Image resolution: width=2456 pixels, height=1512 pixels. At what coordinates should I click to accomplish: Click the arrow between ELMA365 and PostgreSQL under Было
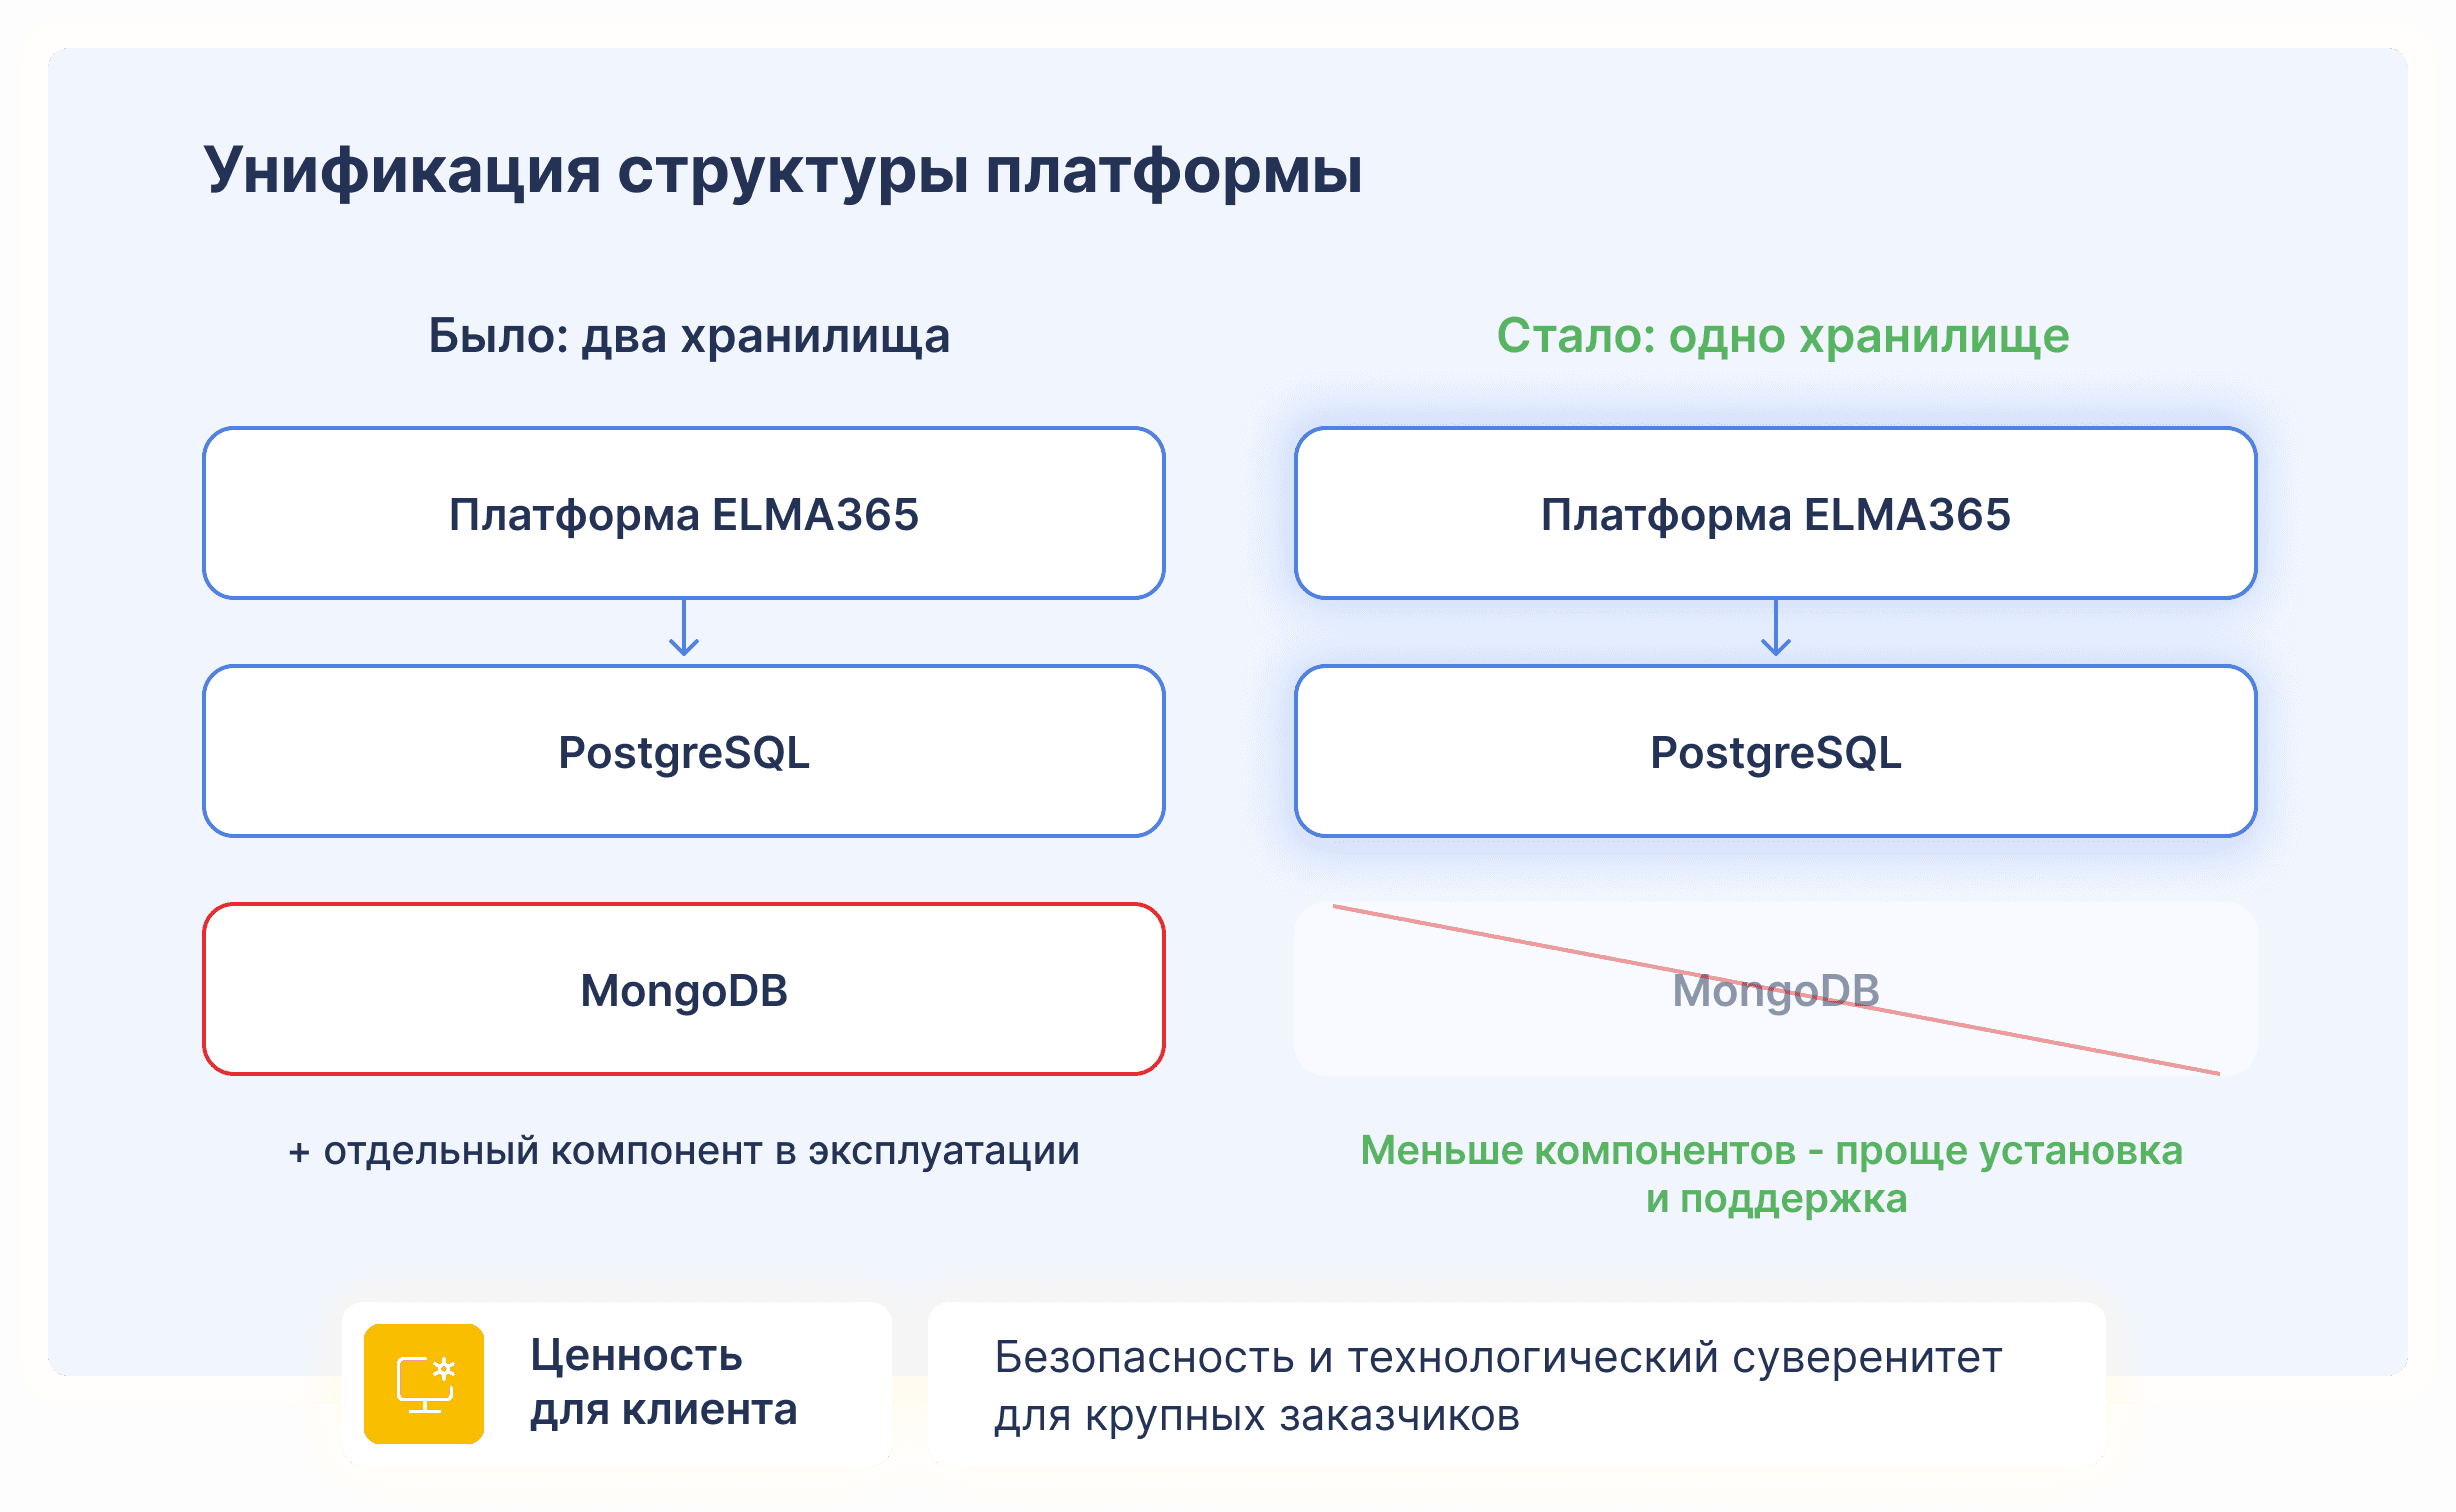pyautogui.click(x=684, y=628)
